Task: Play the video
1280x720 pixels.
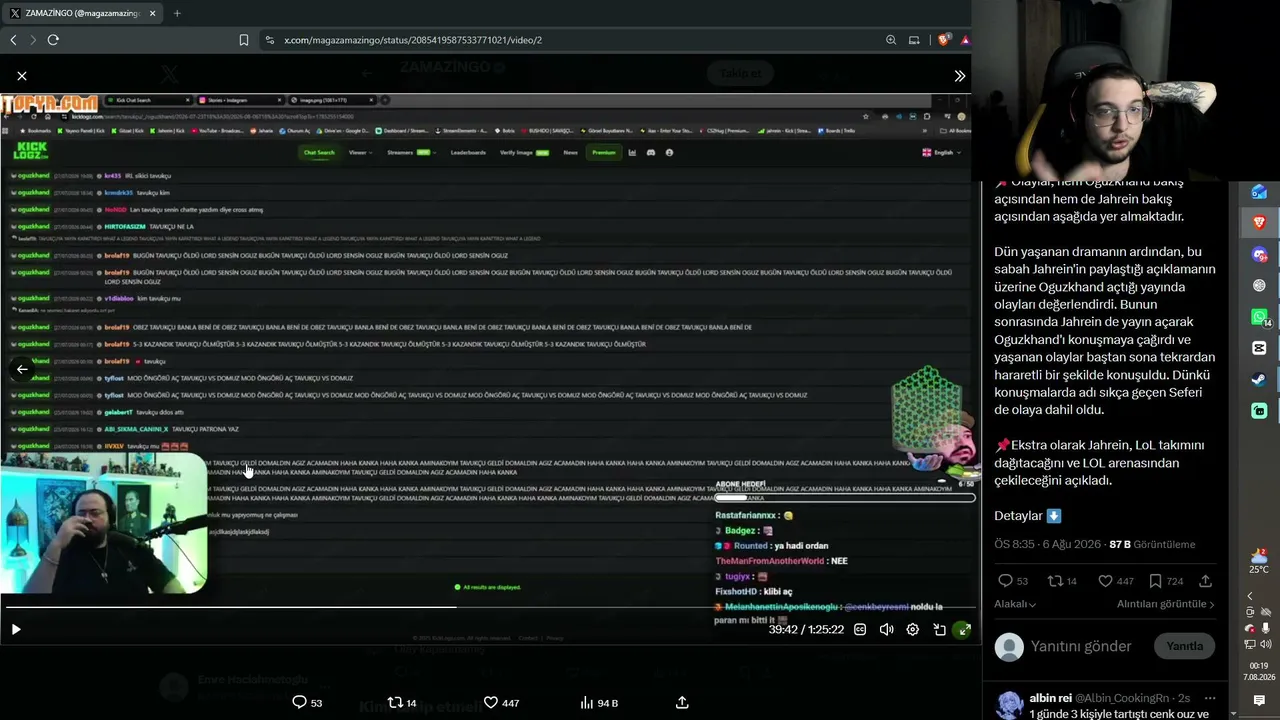Action: (16, 629)
